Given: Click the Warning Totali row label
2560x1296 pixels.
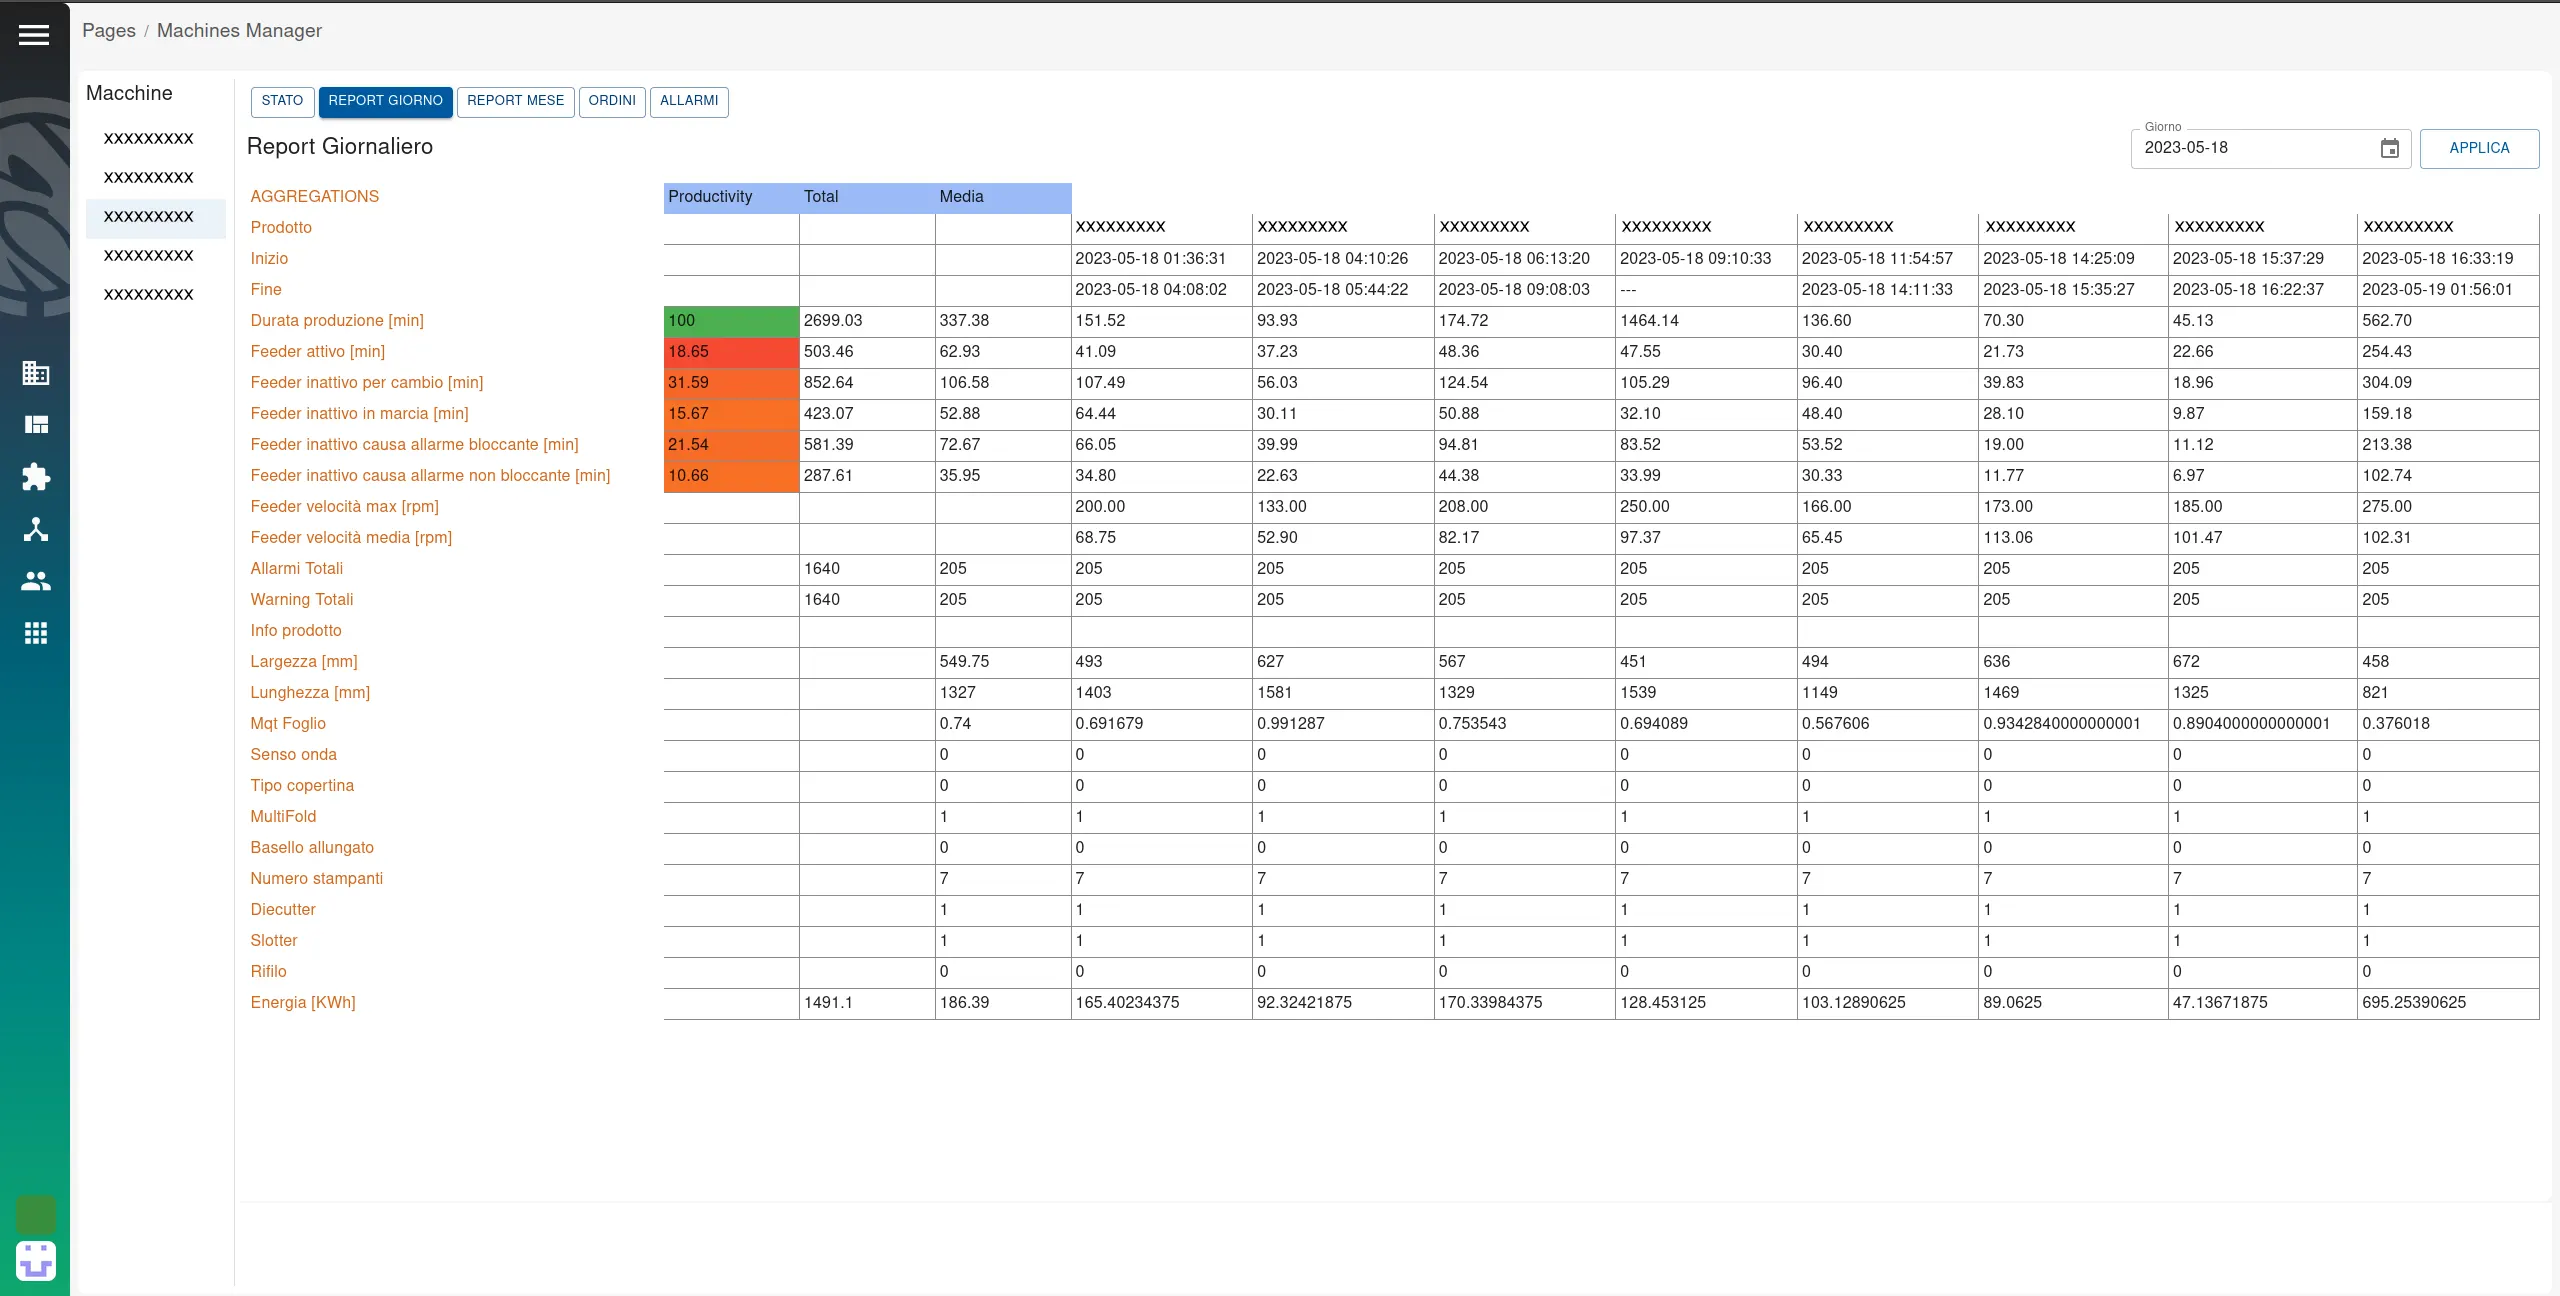Looking at the screenshot, I should [x=301, y=600].
